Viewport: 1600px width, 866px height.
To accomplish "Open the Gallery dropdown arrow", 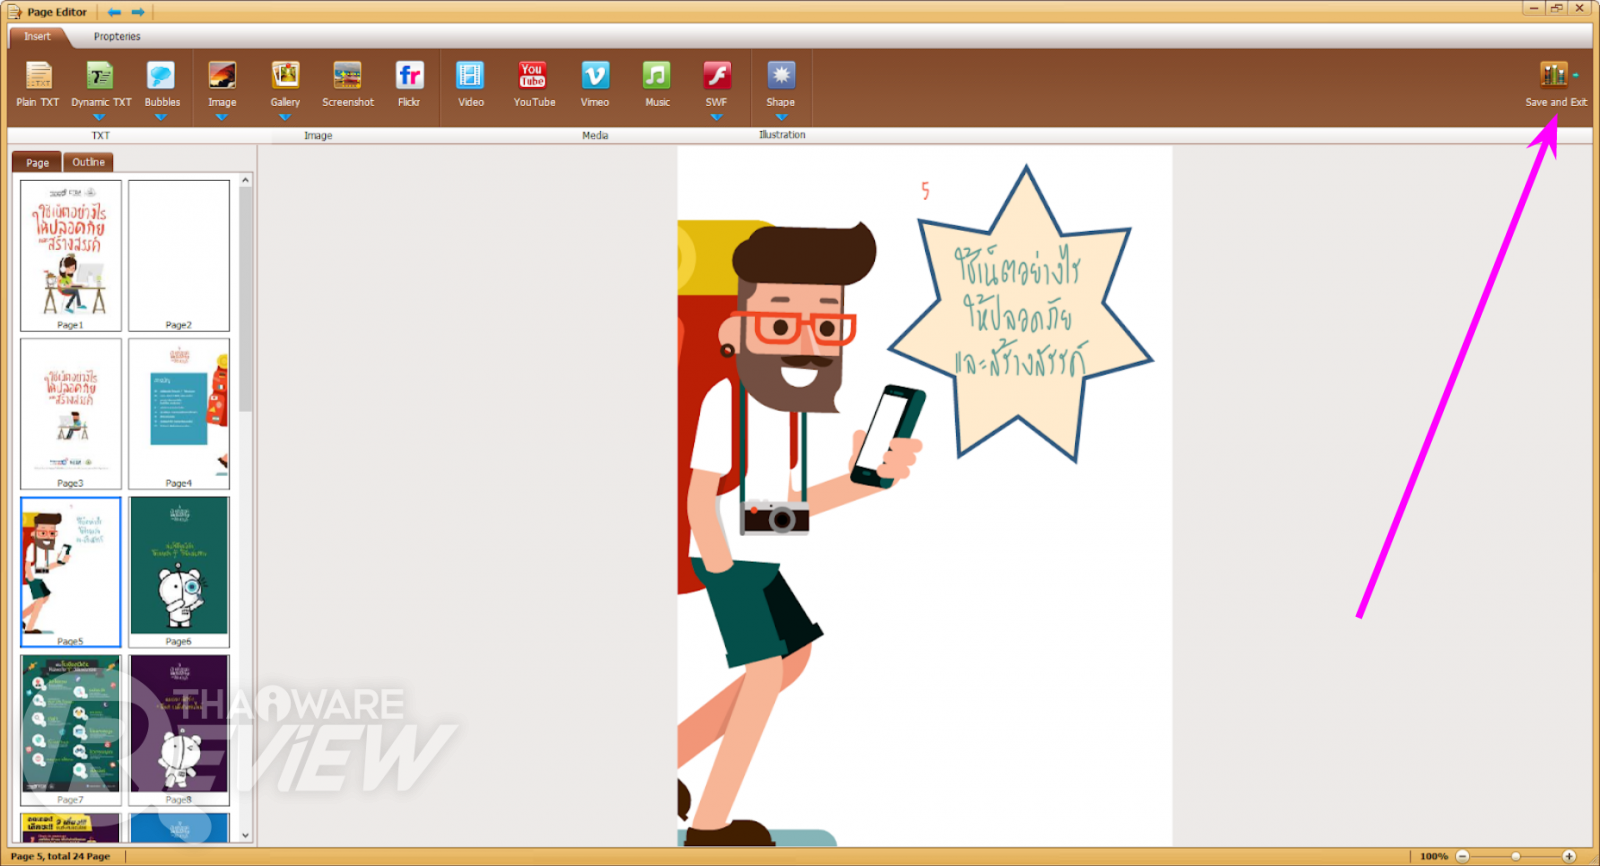I will pyautogui.click(x=285, y=117).
